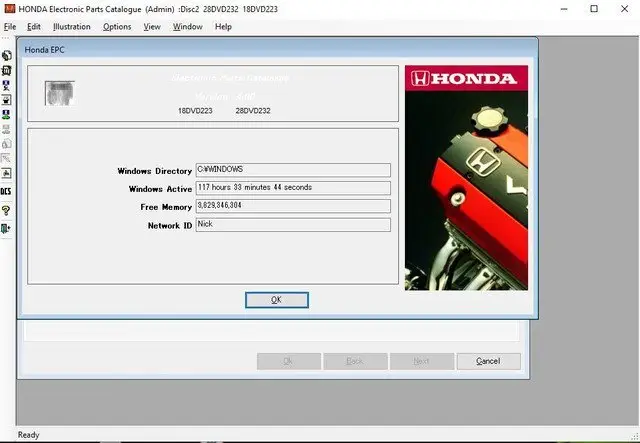Click the Cancel button

point(488,361)
